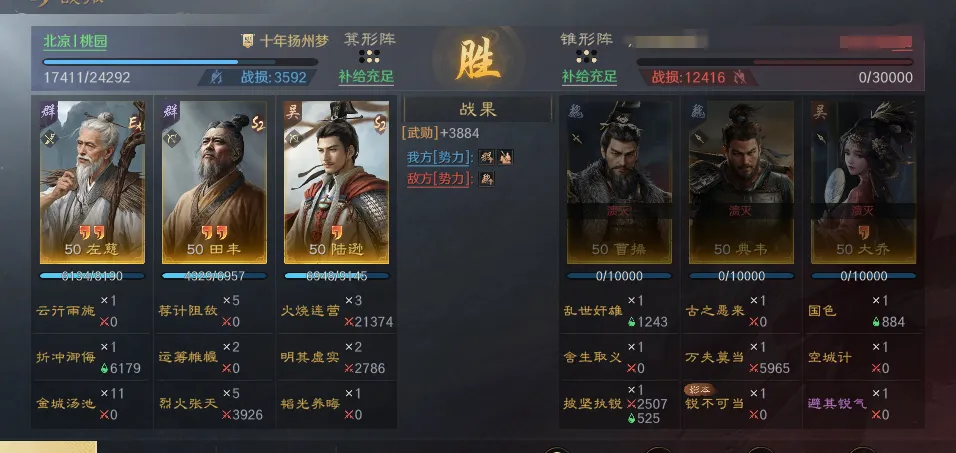Viewport: 956px width, 453px height.
Task: Click the red 战损 12416 casualties icon
Action: click(x=740, y=77)
